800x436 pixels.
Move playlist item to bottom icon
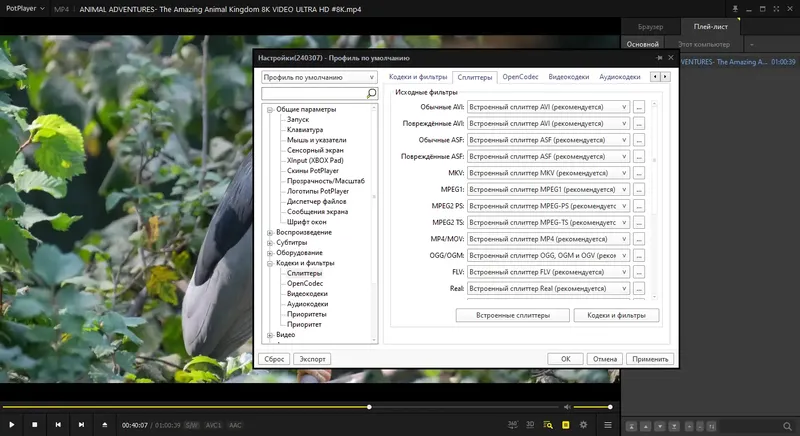674,426
